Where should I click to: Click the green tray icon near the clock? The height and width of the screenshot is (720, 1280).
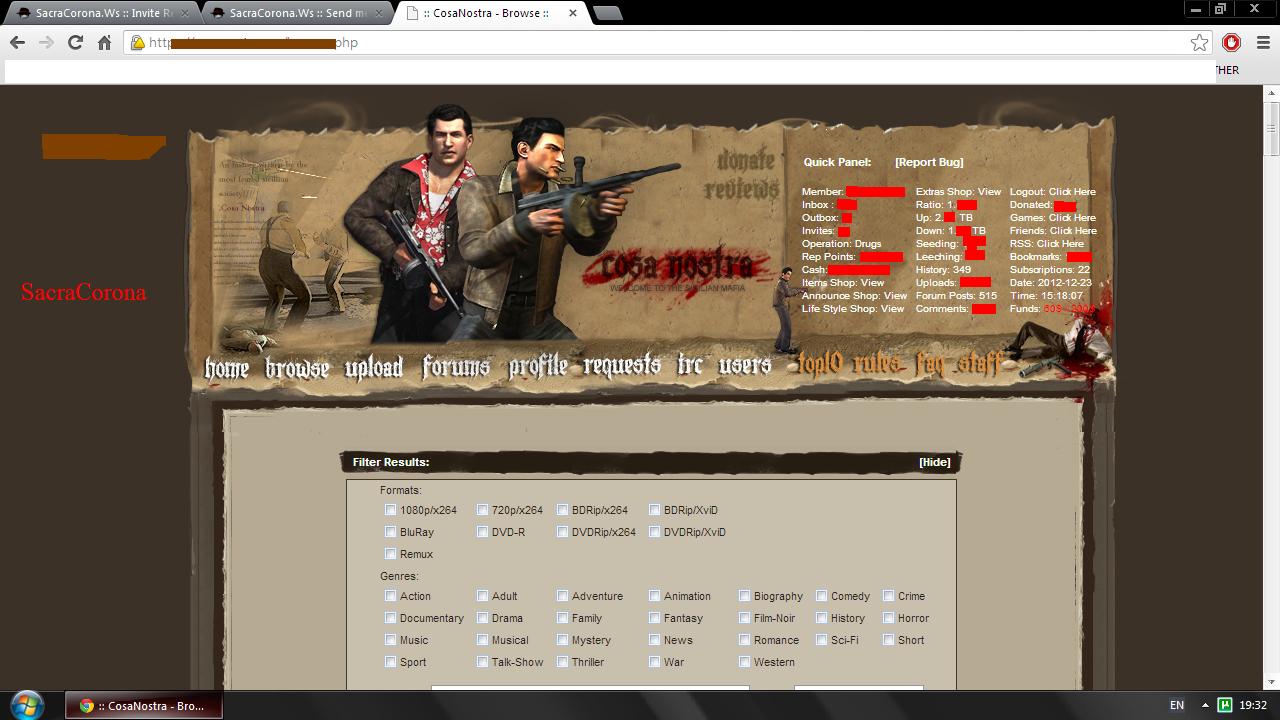click(1223, 705)
